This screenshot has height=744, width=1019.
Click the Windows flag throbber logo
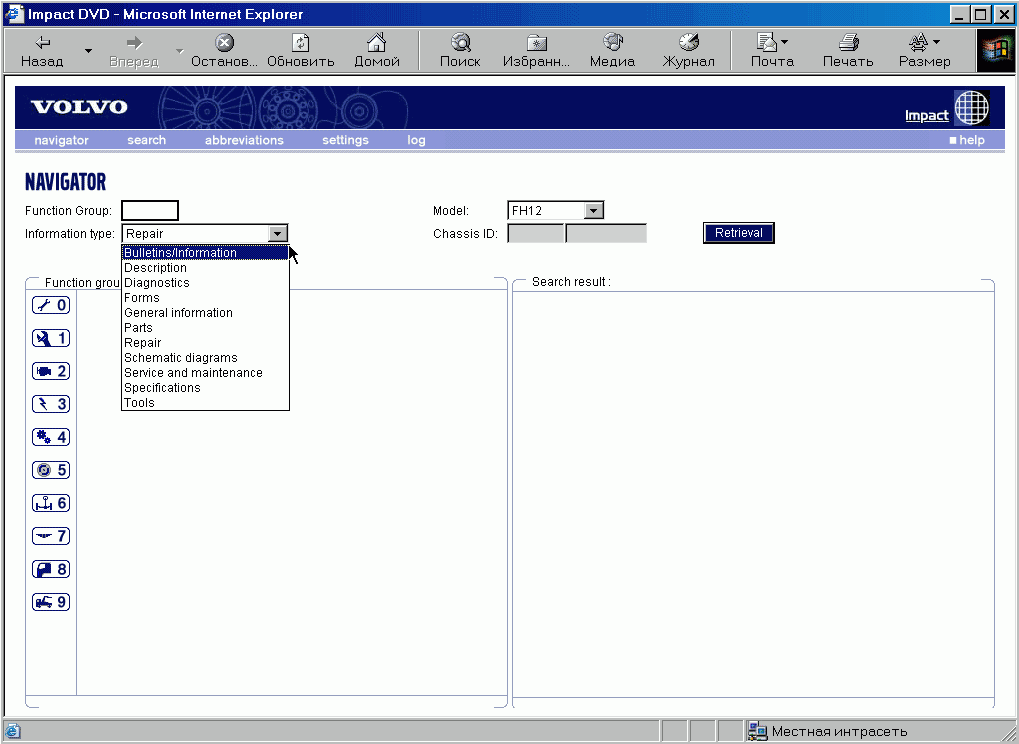[996, 51]
